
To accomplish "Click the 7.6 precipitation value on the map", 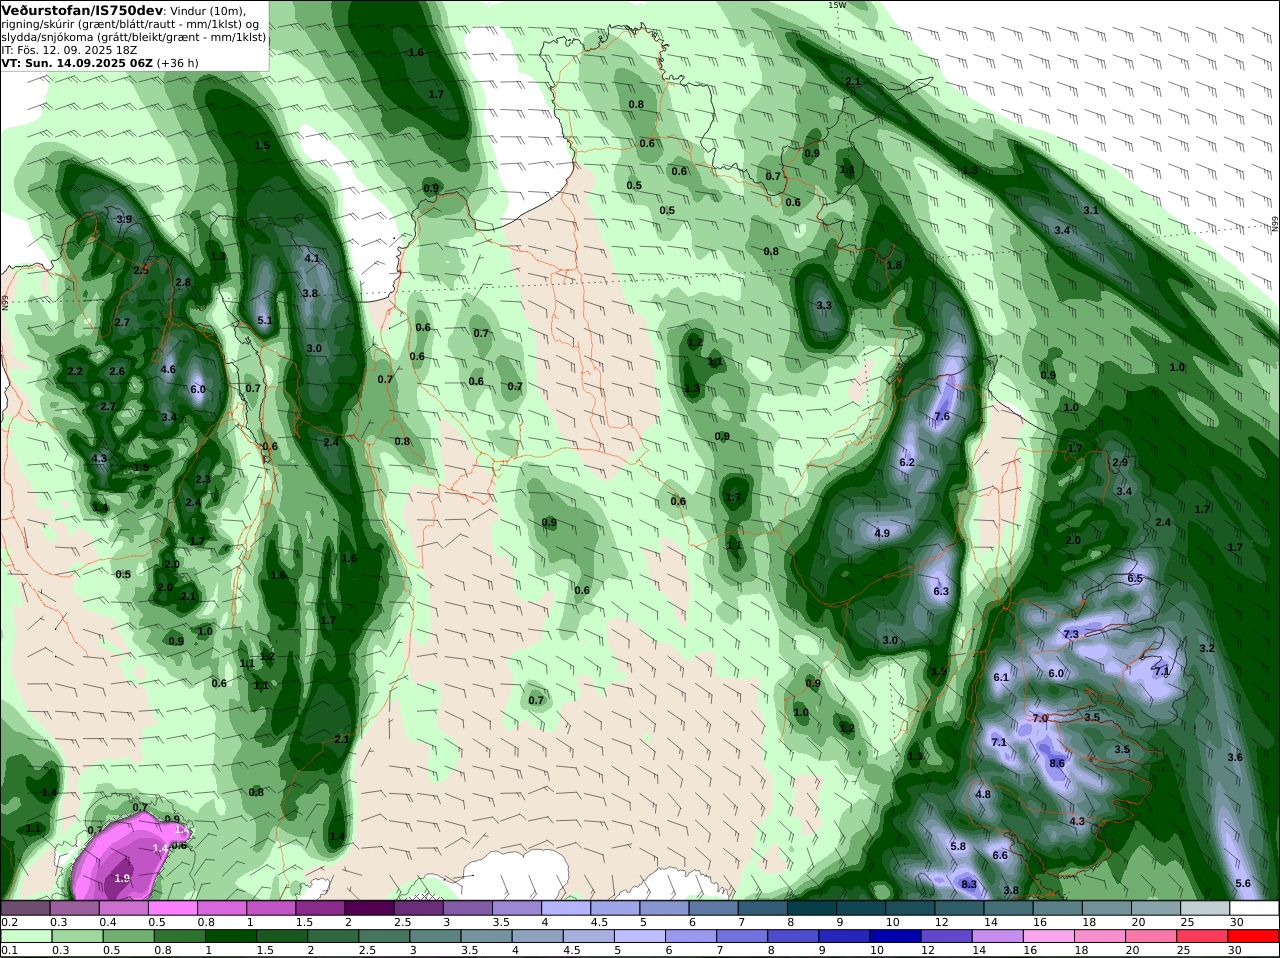I will (941, 416).
